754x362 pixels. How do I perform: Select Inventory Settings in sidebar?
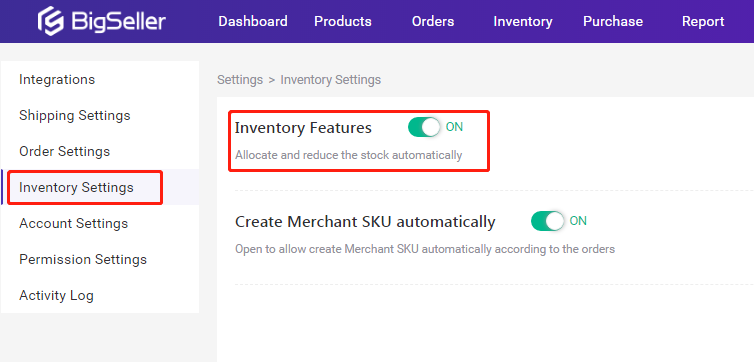[x=76, y=187]
